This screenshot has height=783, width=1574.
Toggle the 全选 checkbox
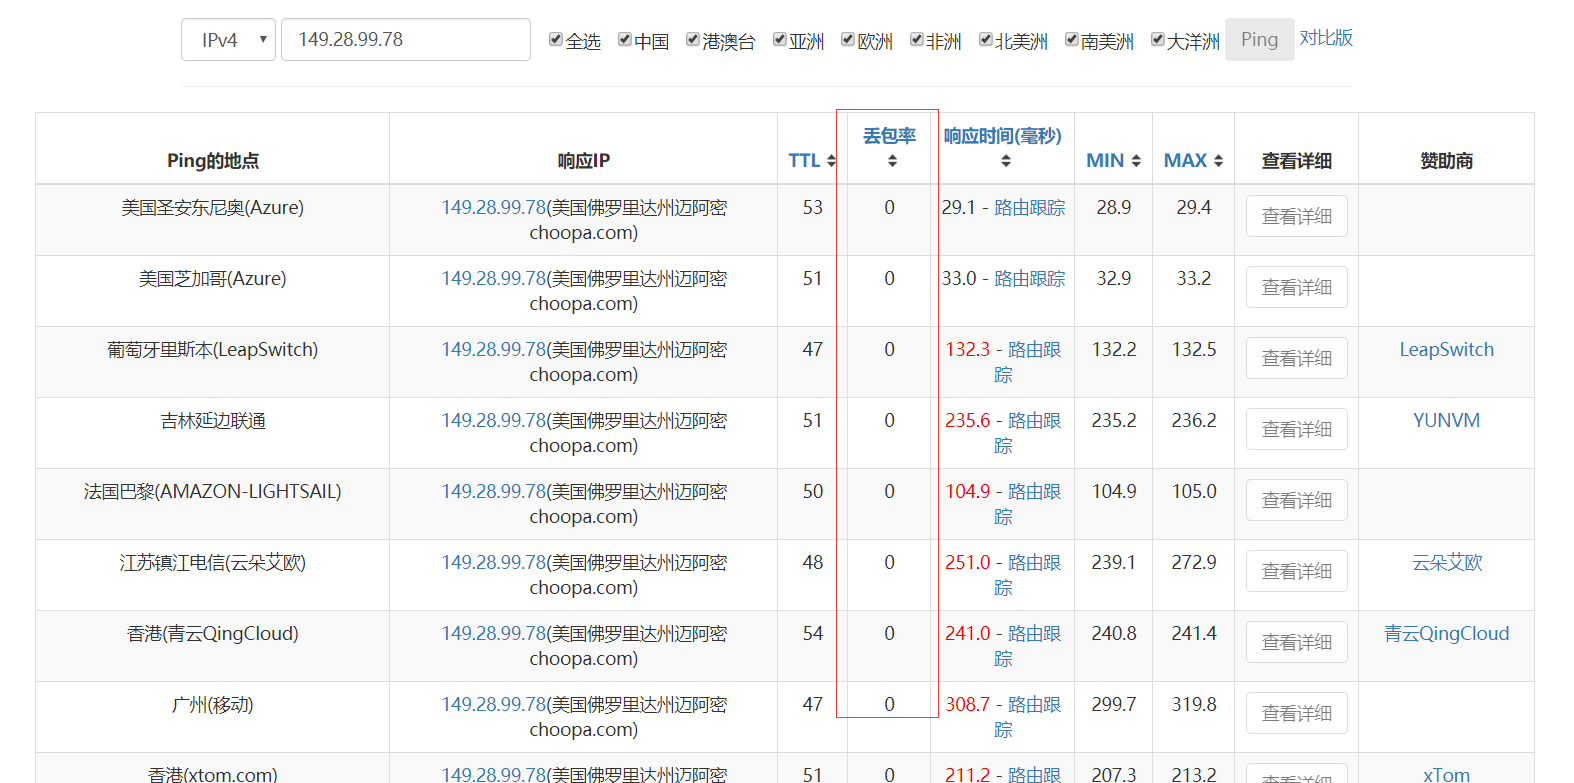pos(556,40)
